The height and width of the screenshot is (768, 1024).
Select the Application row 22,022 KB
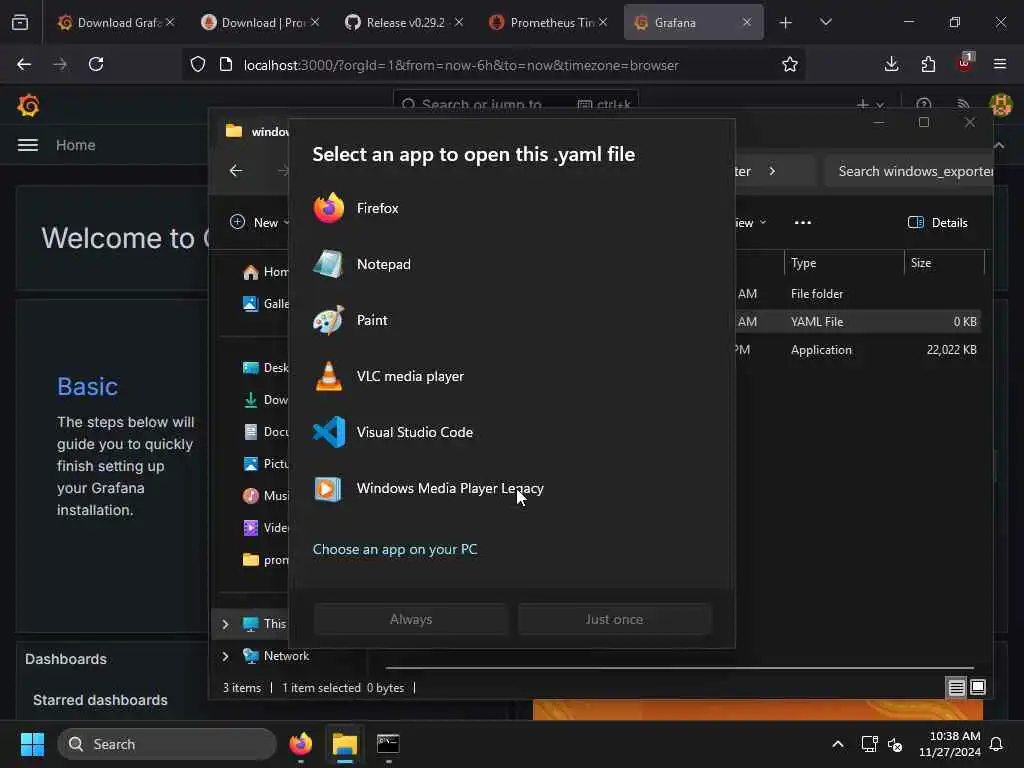858,349
